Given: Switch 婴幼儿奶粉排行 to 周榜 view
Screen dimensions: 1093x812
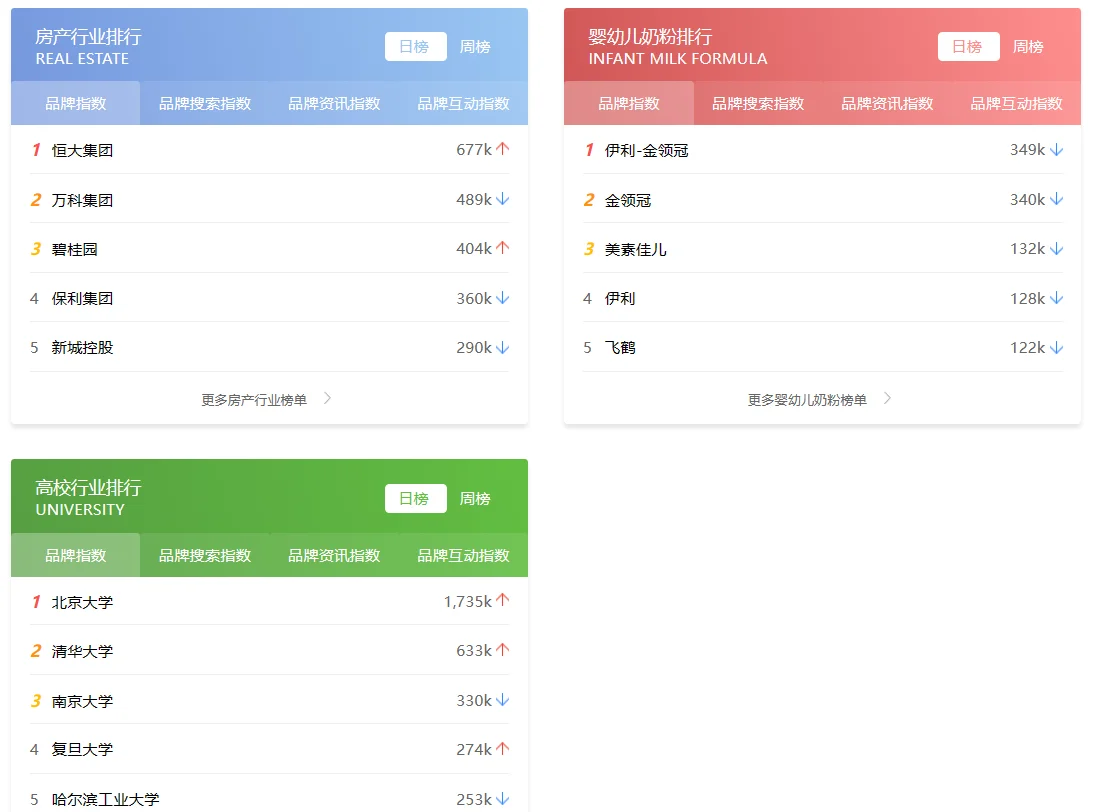Looking at the screenshot, I should (x=1028, y=46).
